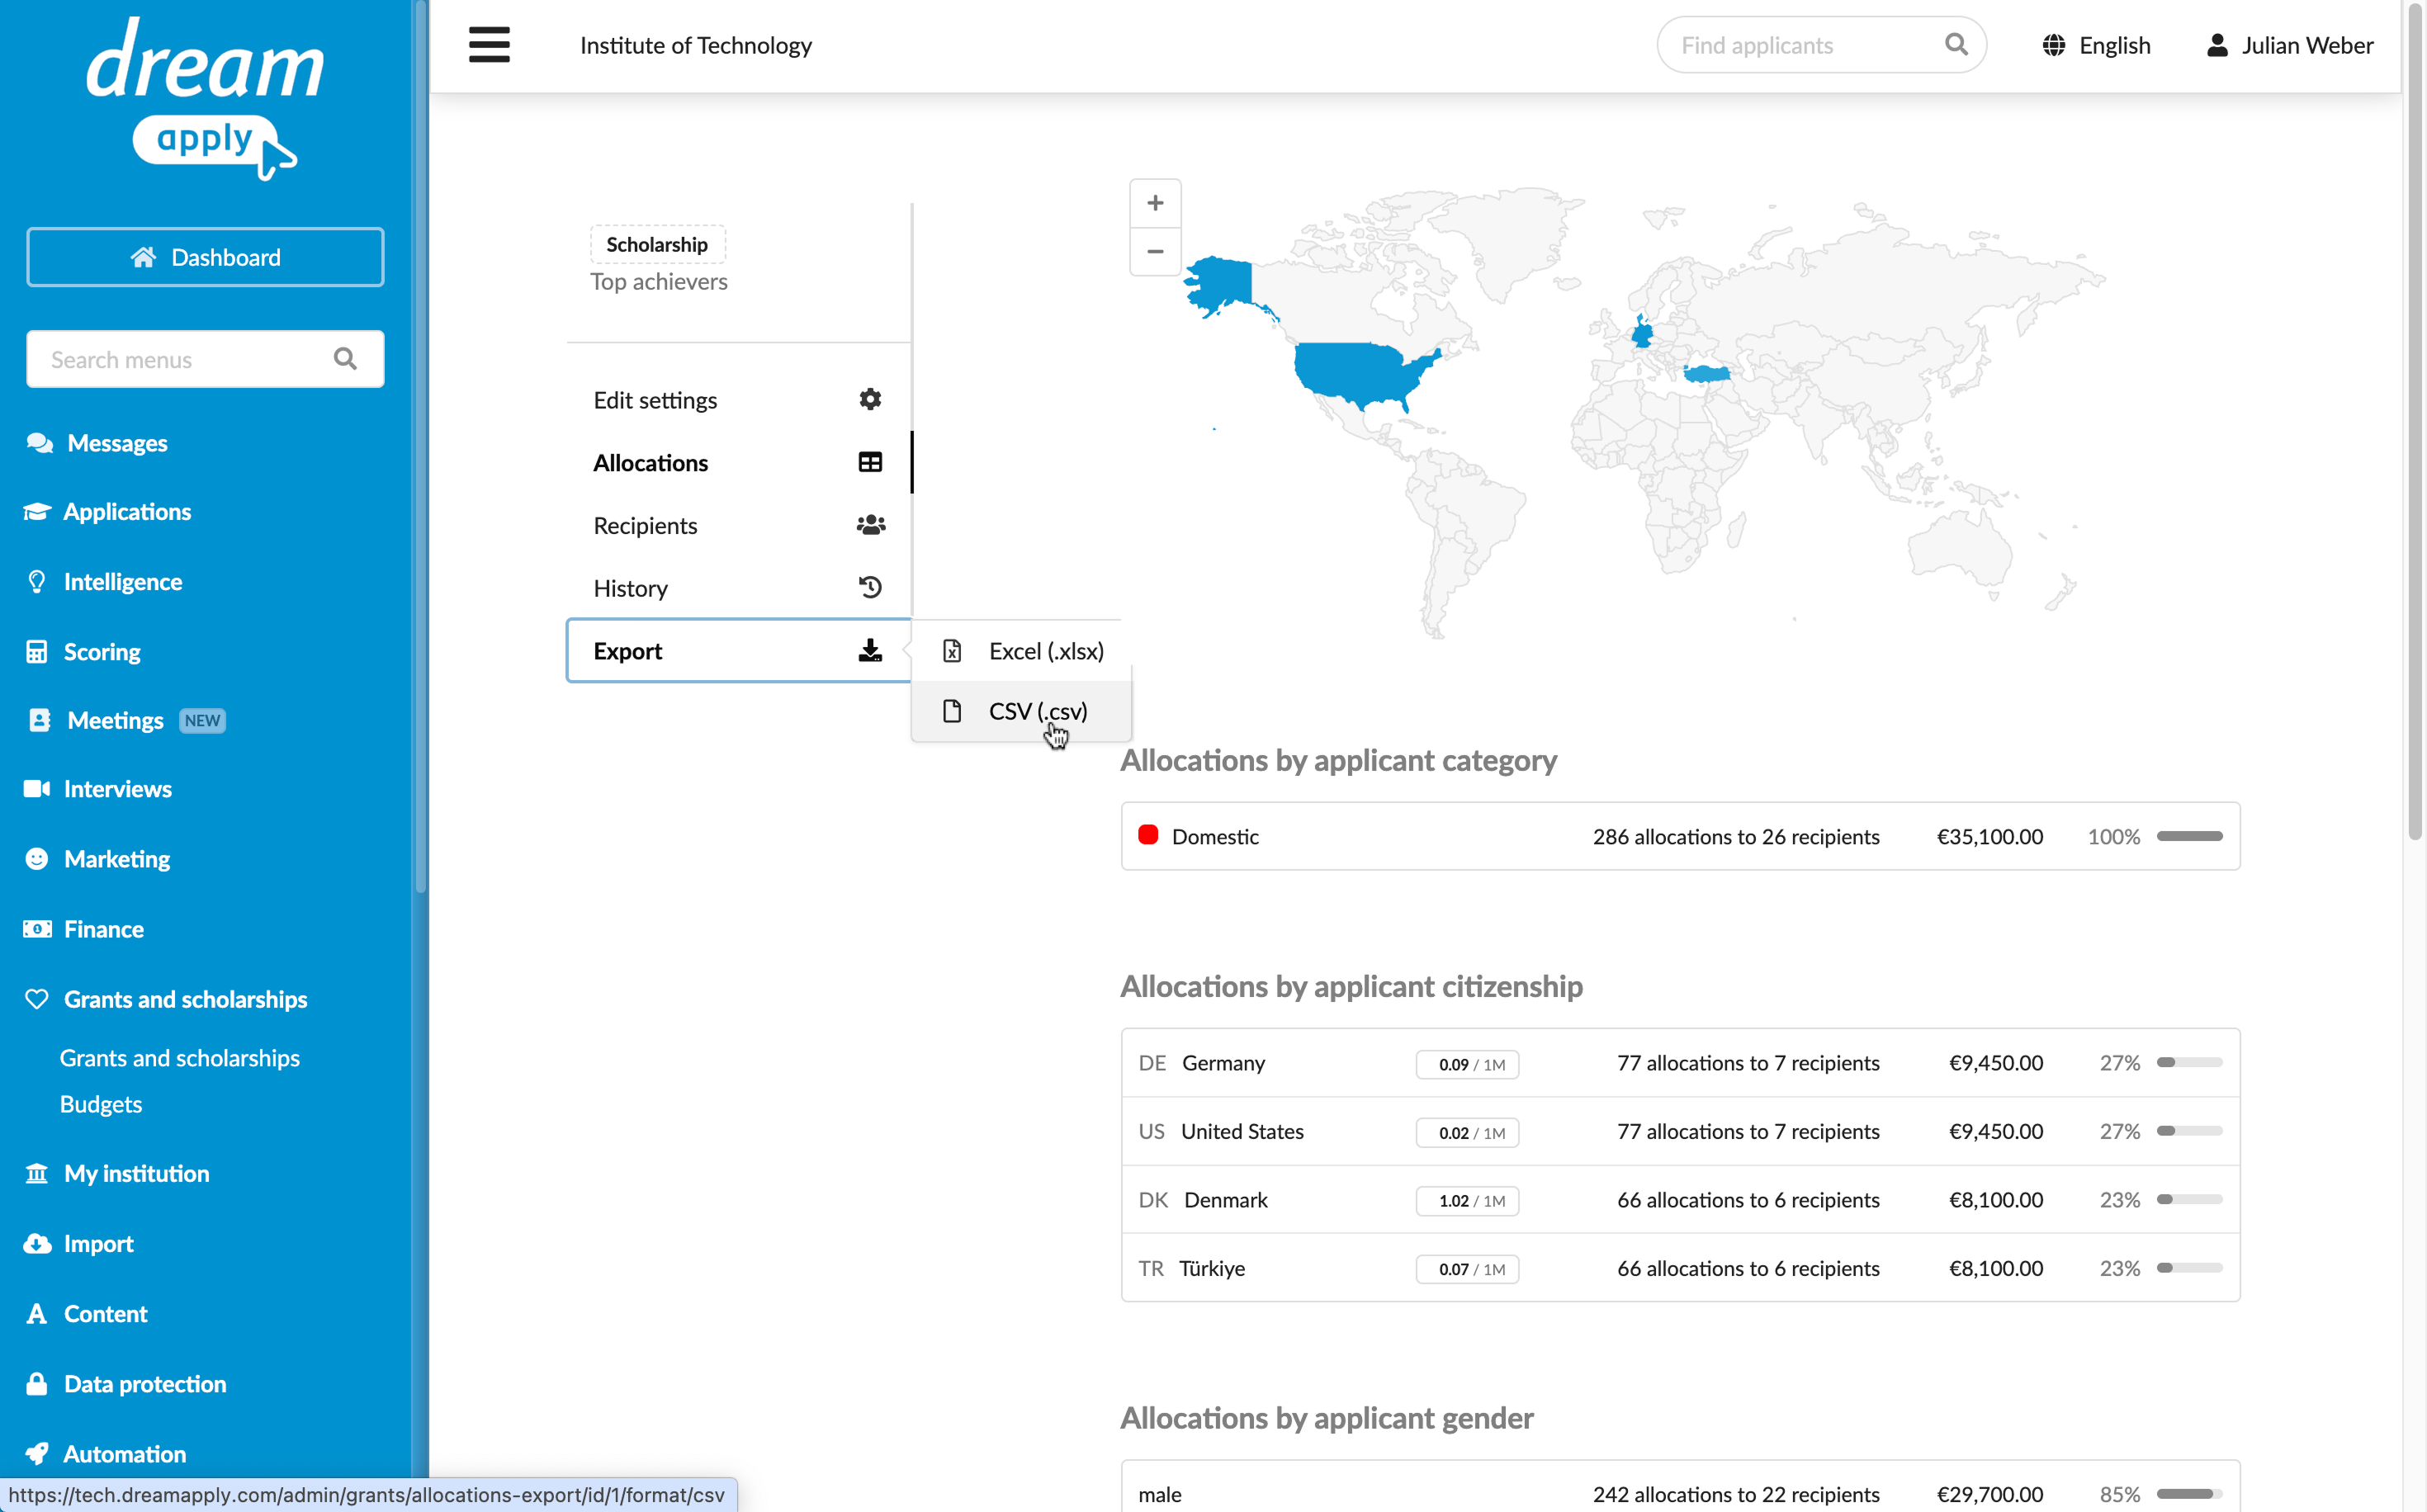Click the user profile icon beside Julian Weber
Image resolution: width=2427 pixels, height=1512 pixels.
(x=2217, y=45)
